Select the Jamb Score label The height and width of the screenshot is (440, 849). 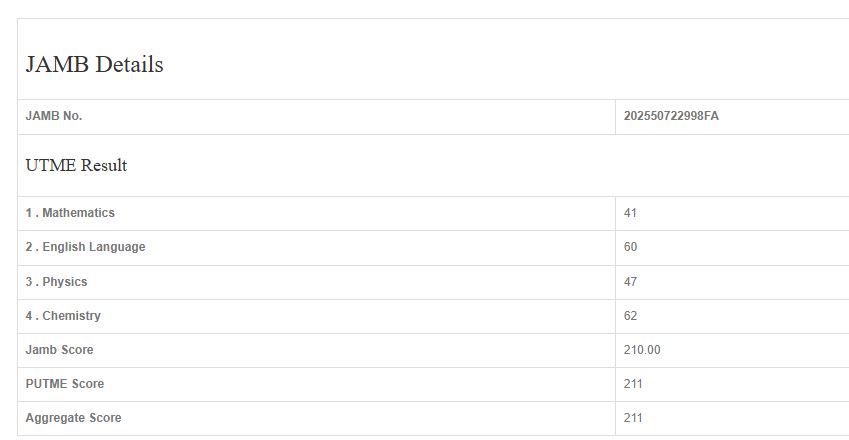59,350
